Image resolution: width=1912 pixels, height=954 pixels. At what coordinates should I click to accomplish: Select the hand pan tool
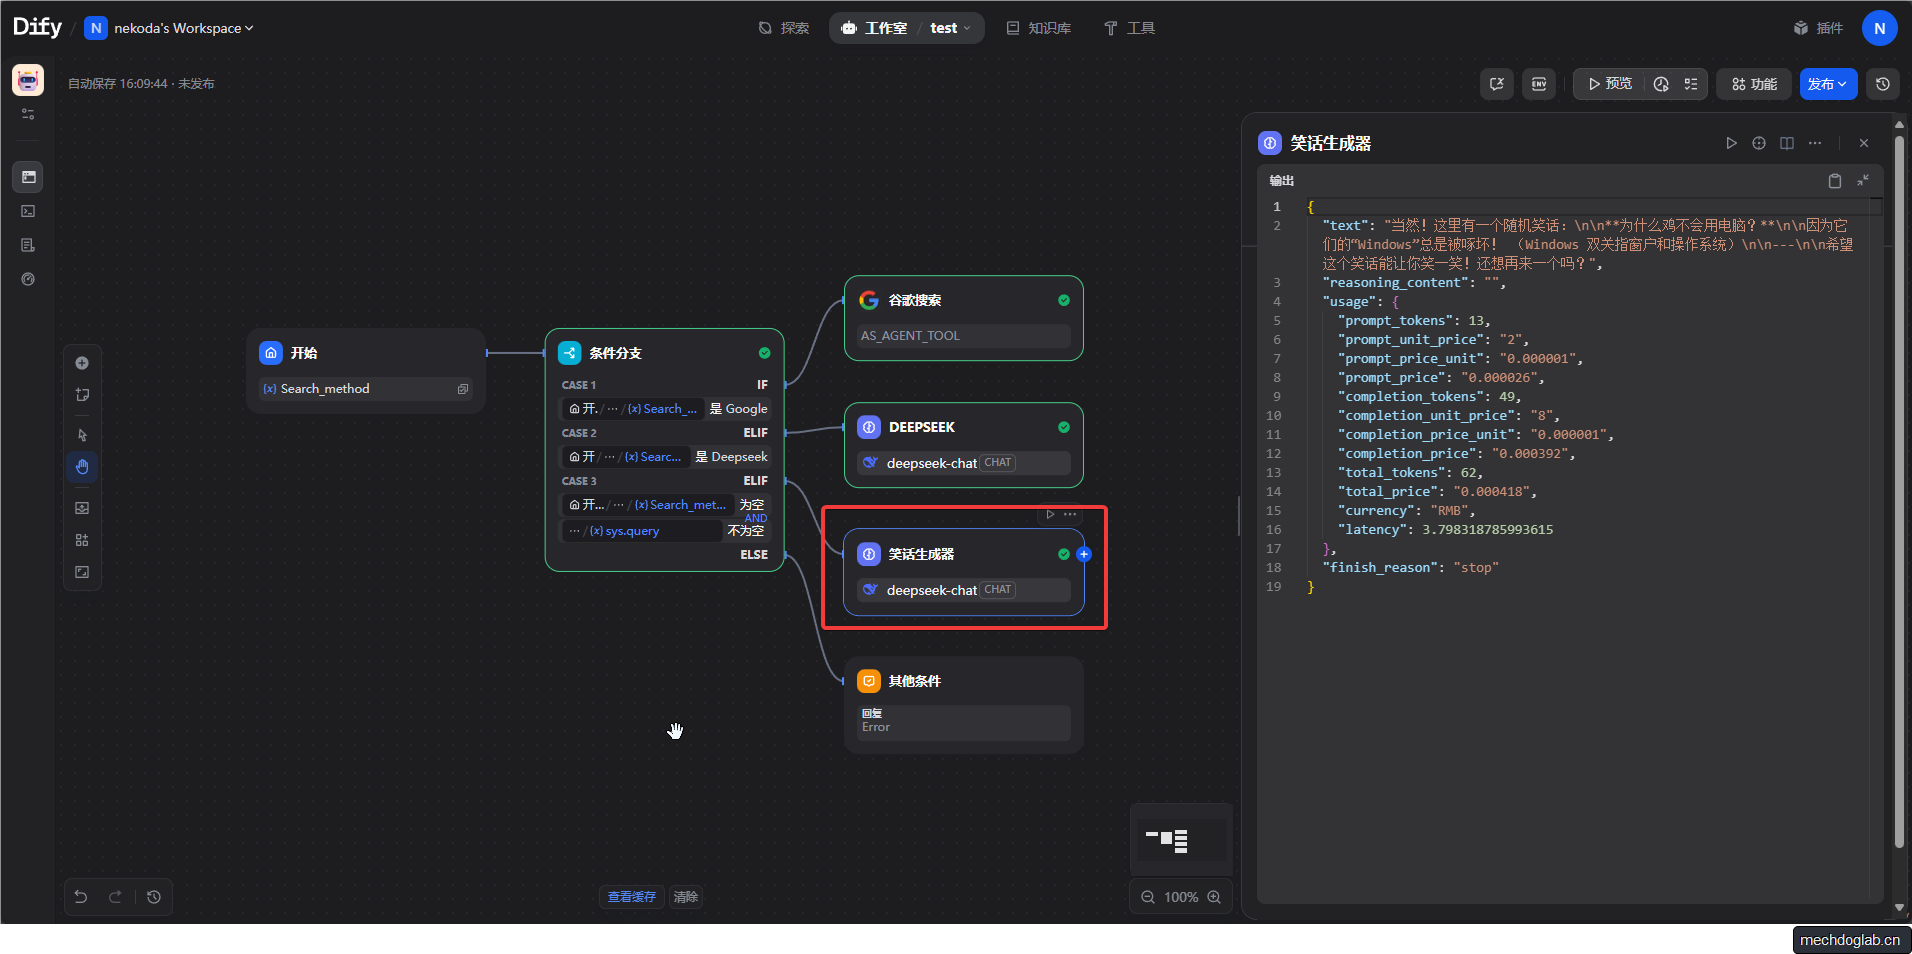(x=82, y=467)
